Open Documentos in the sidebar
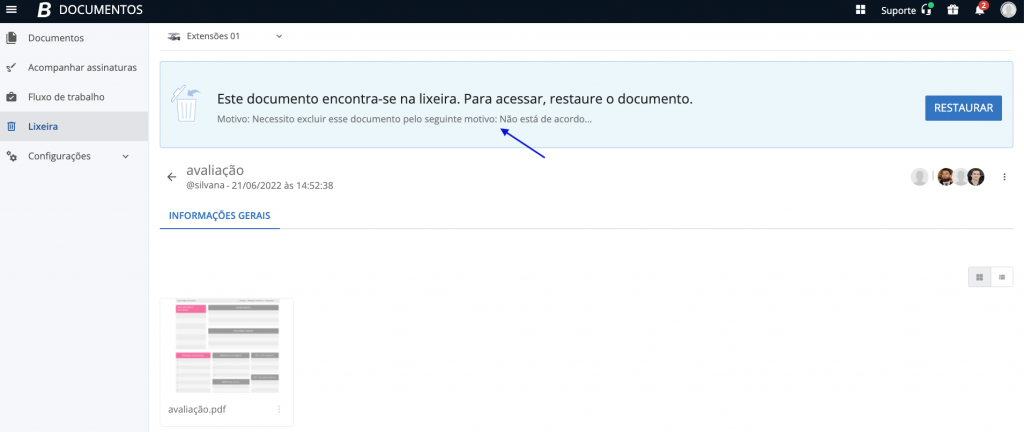1024x432 pixels. click(x=56, y=38)
